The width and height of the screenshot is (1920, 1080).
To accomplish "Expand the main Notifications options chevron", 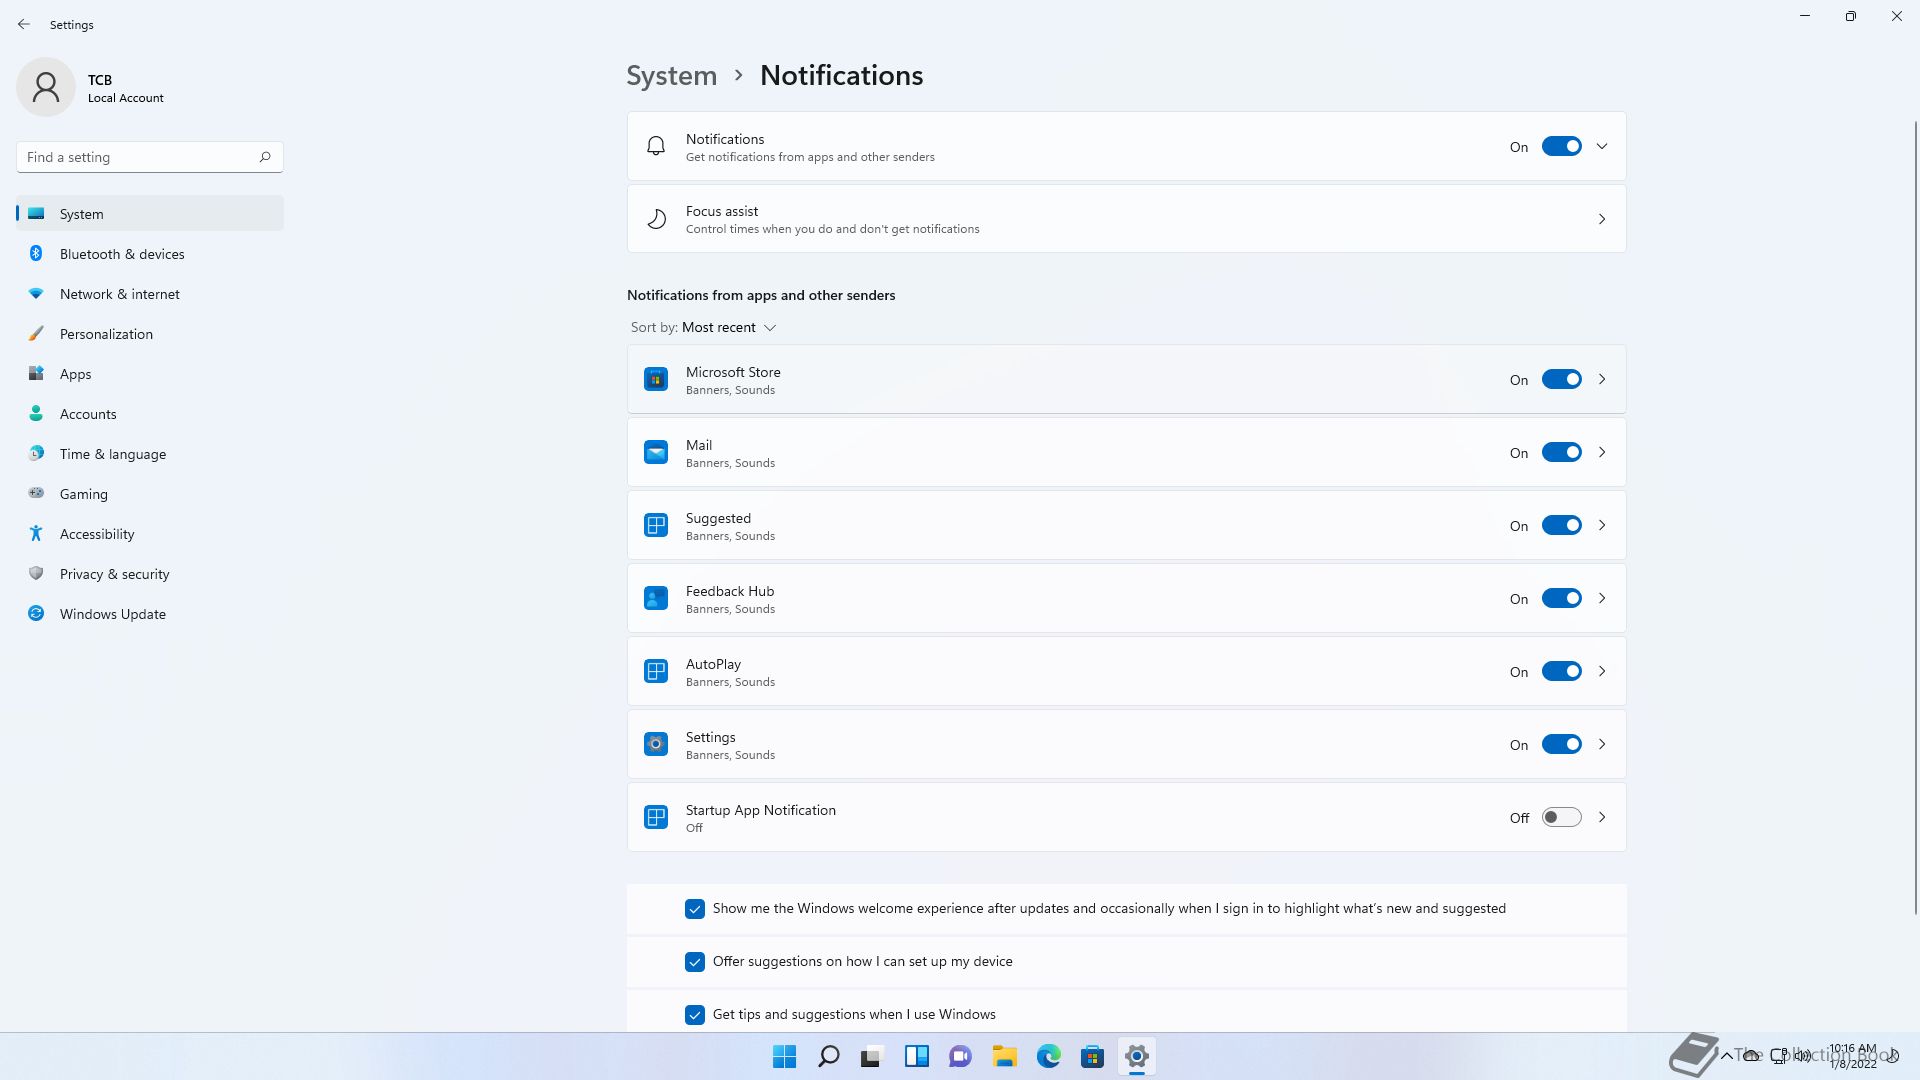I will click(x=1602, y=146).
